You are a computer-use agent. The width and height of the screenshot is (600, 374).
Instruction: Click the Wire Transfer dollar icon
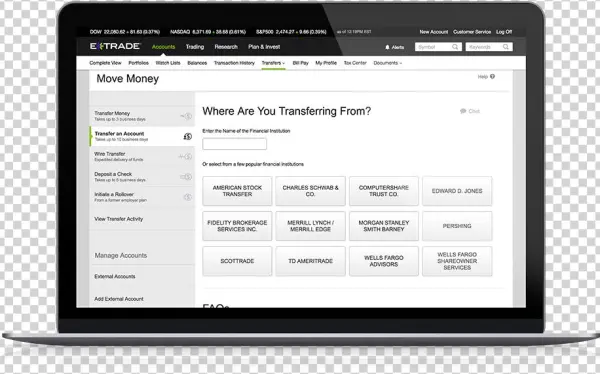point(186,156)
